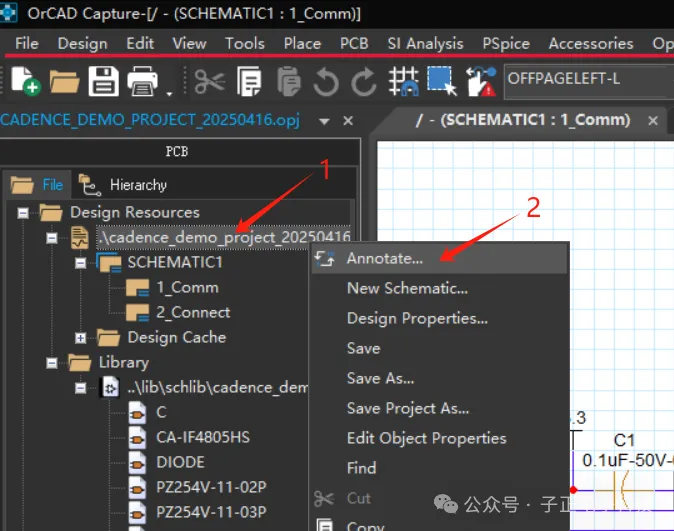Open the Tools menu

[x=245, y=43]
